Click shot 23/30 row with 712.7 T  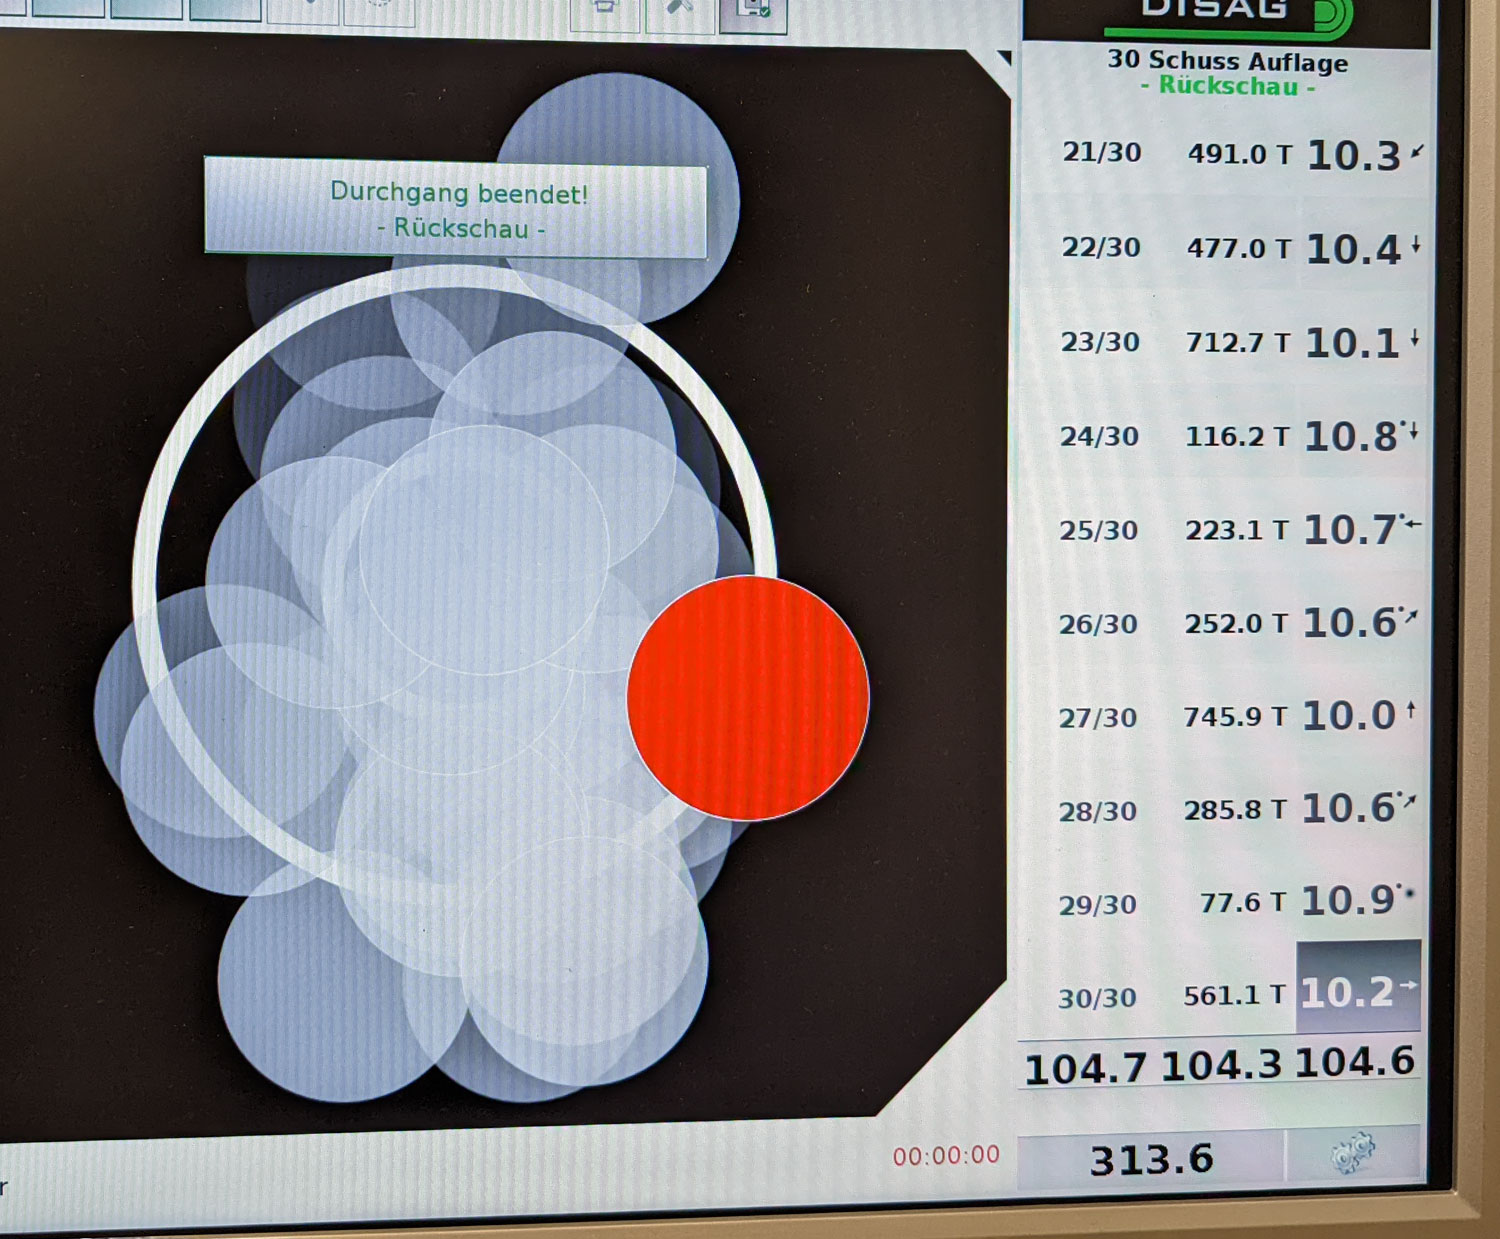point(1239,342)
